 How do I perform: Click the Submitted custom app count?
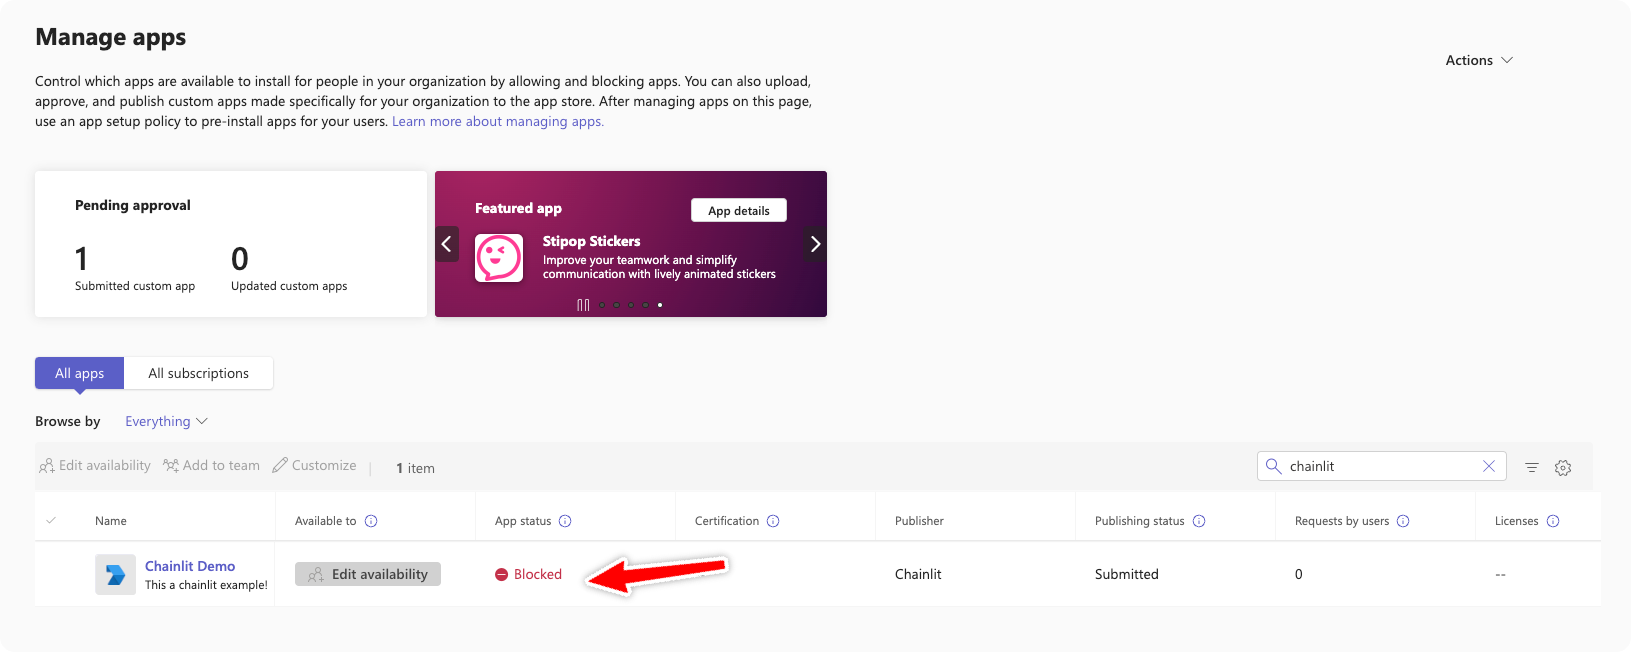[x=81, y=259]
